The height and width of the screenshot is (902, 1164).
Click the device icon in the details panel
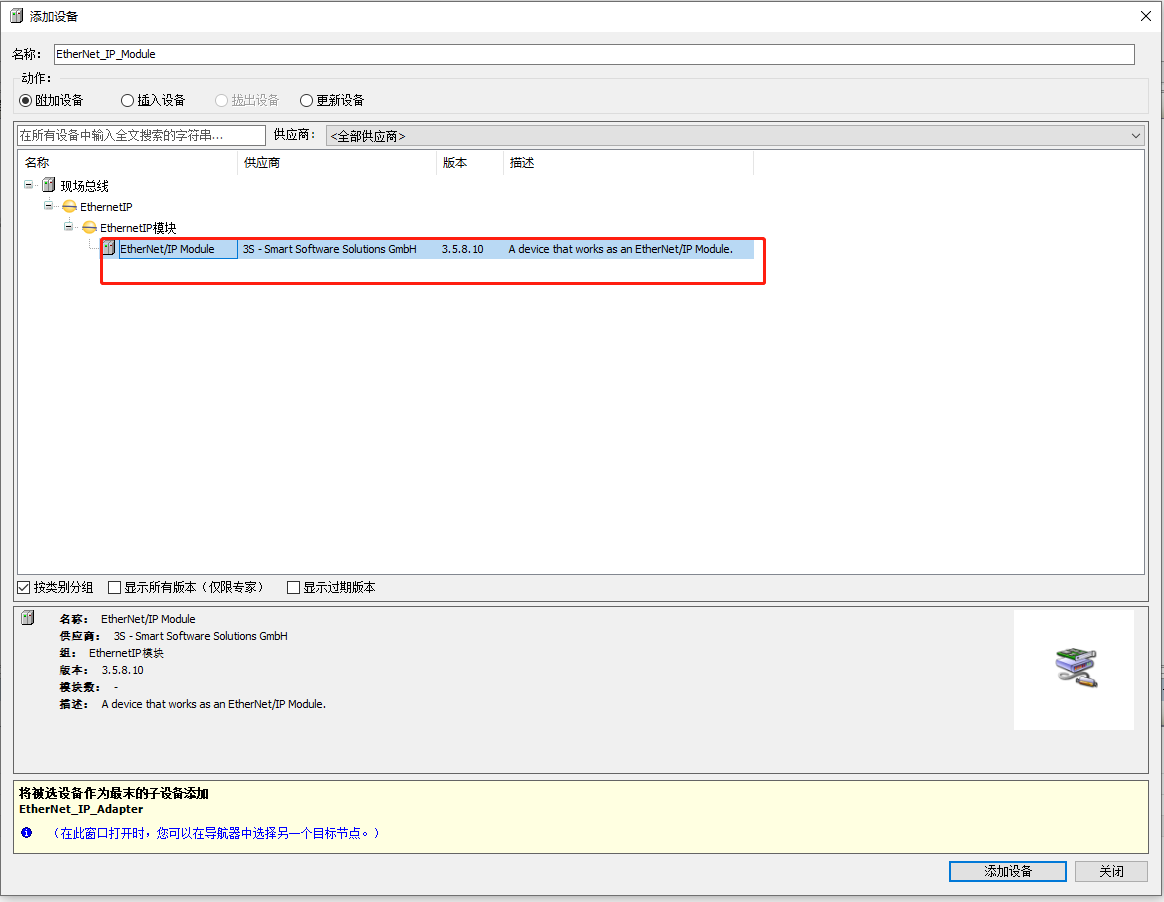(28, 618)
